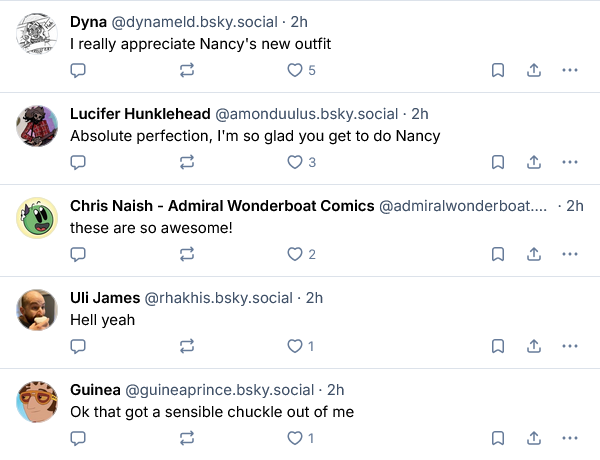Repost Chris Naish's 'these are so awesome' post
The height and width of the screenshot is (460, 600).
(x=186, y=254)
